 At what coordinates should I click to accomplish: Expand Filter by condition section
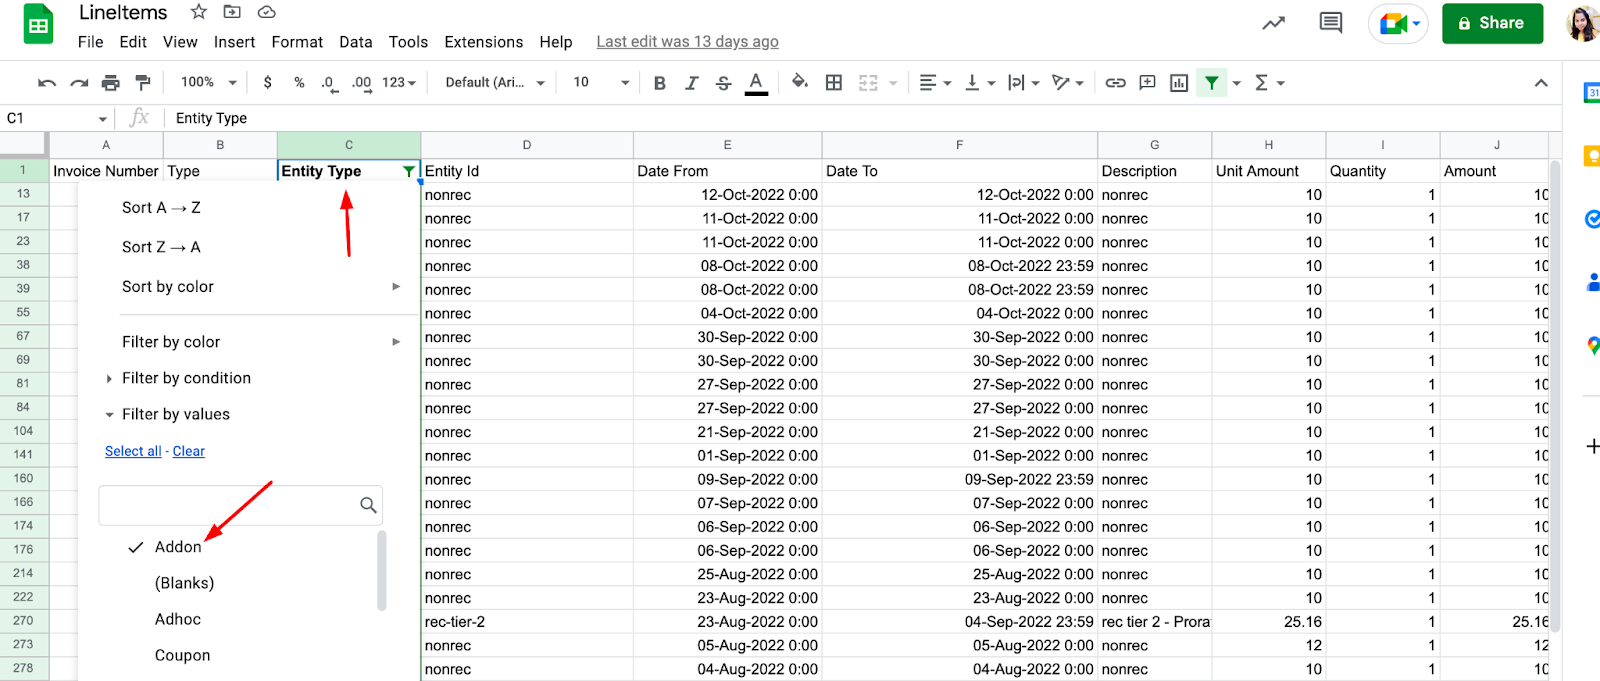[186, 378]
